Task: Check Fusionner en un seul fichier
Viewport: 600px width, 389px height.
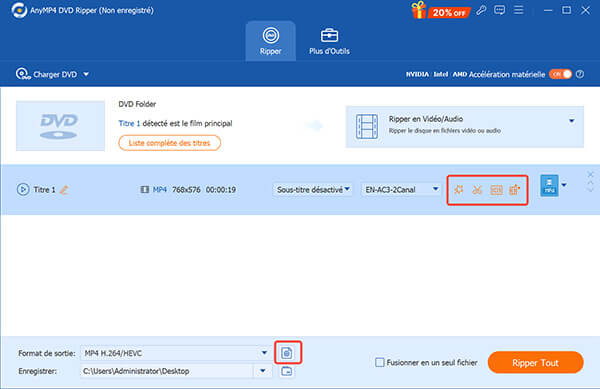Action: (x=380, y=362)
